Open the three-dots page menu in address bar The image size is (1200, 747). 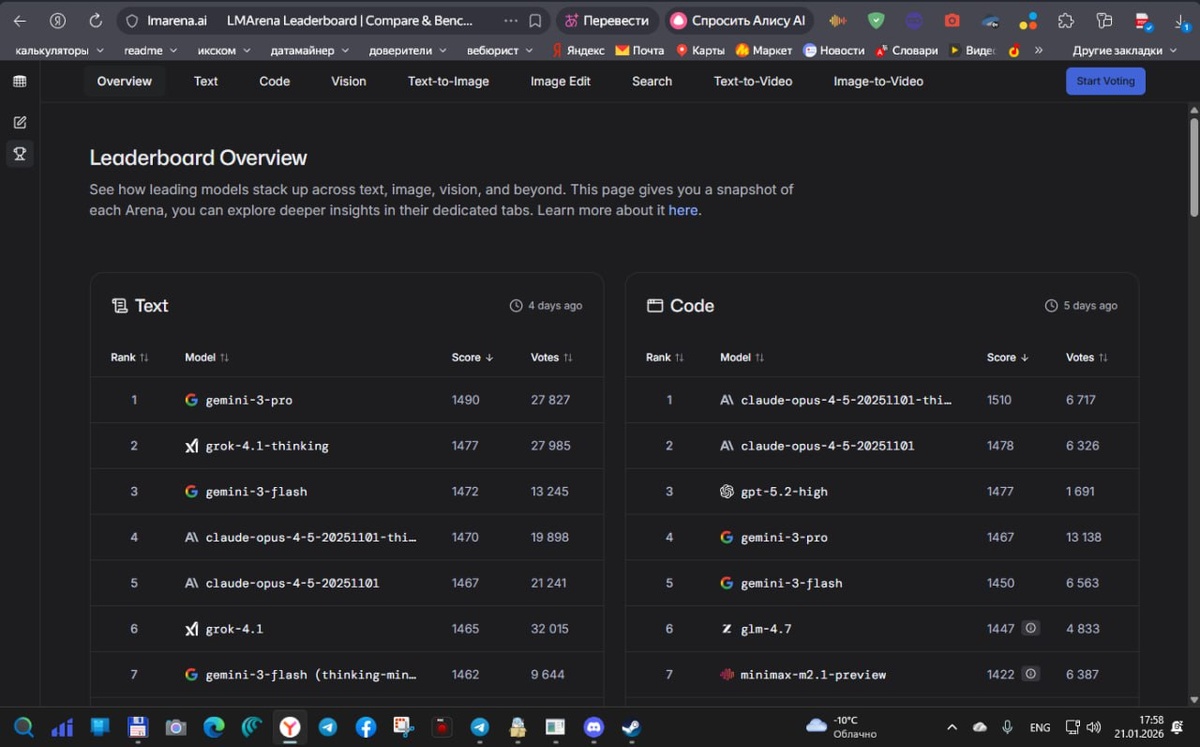[x=511, y=20]
